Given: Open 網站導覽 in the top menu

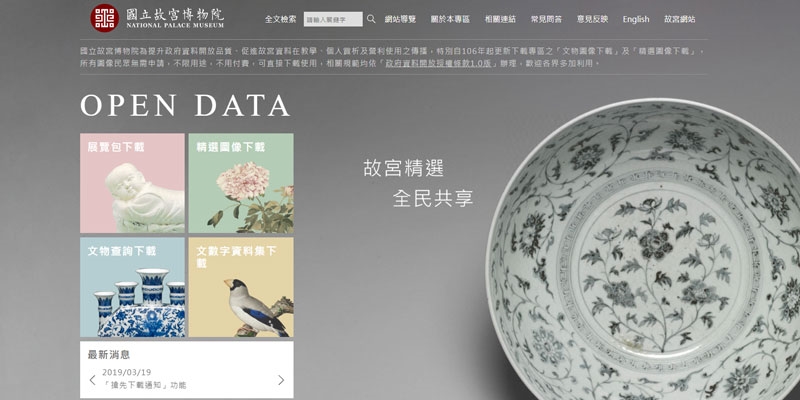Looking at the screenshot, I should [x=400, y=19].
